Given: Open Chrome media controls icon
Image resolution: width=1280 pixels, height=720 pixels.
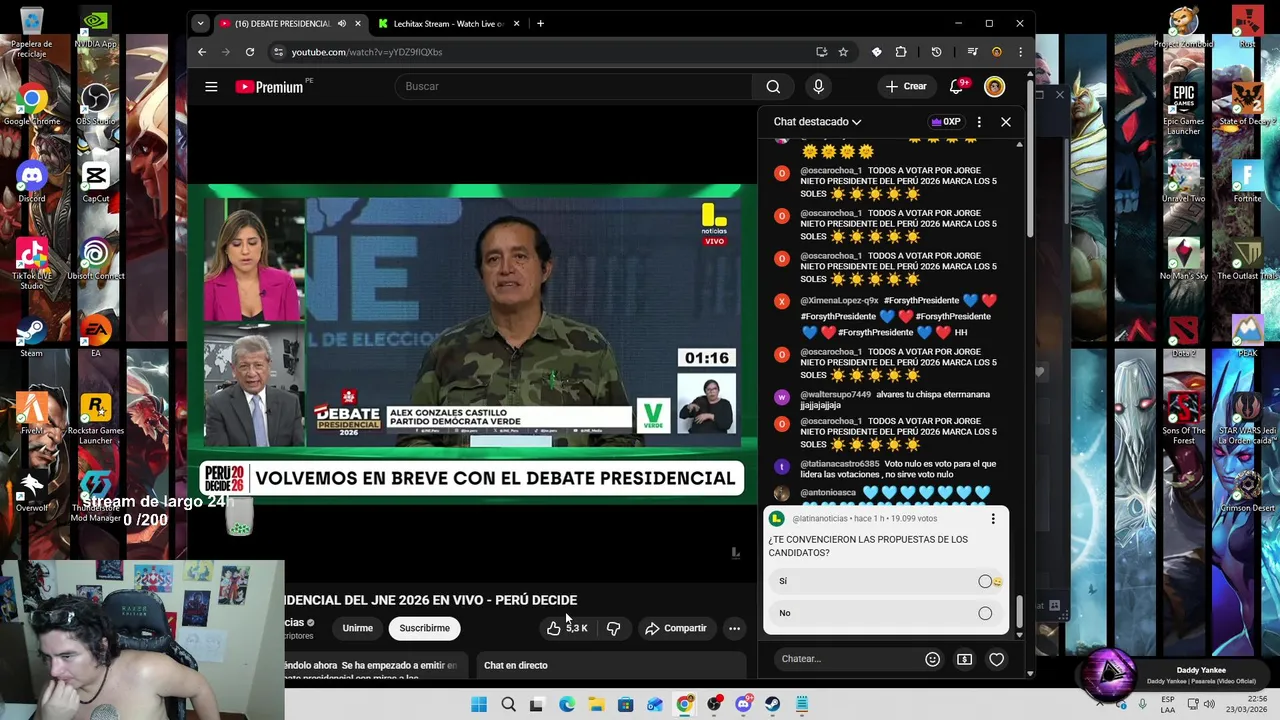Looking at the screenshot, I should (x=972, y=52).
